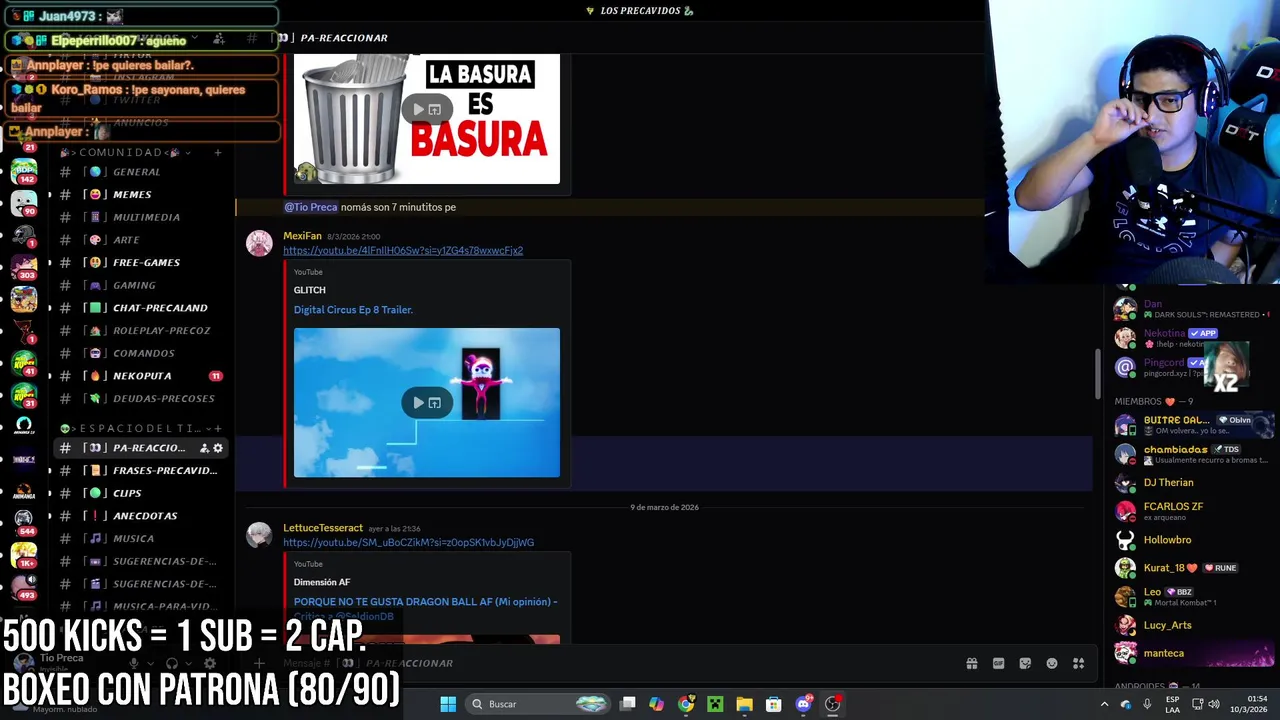Viewport: 1280px width, 720px height.
Task: Open the server icon with 90 badge
Action: [x=24, y=203]
